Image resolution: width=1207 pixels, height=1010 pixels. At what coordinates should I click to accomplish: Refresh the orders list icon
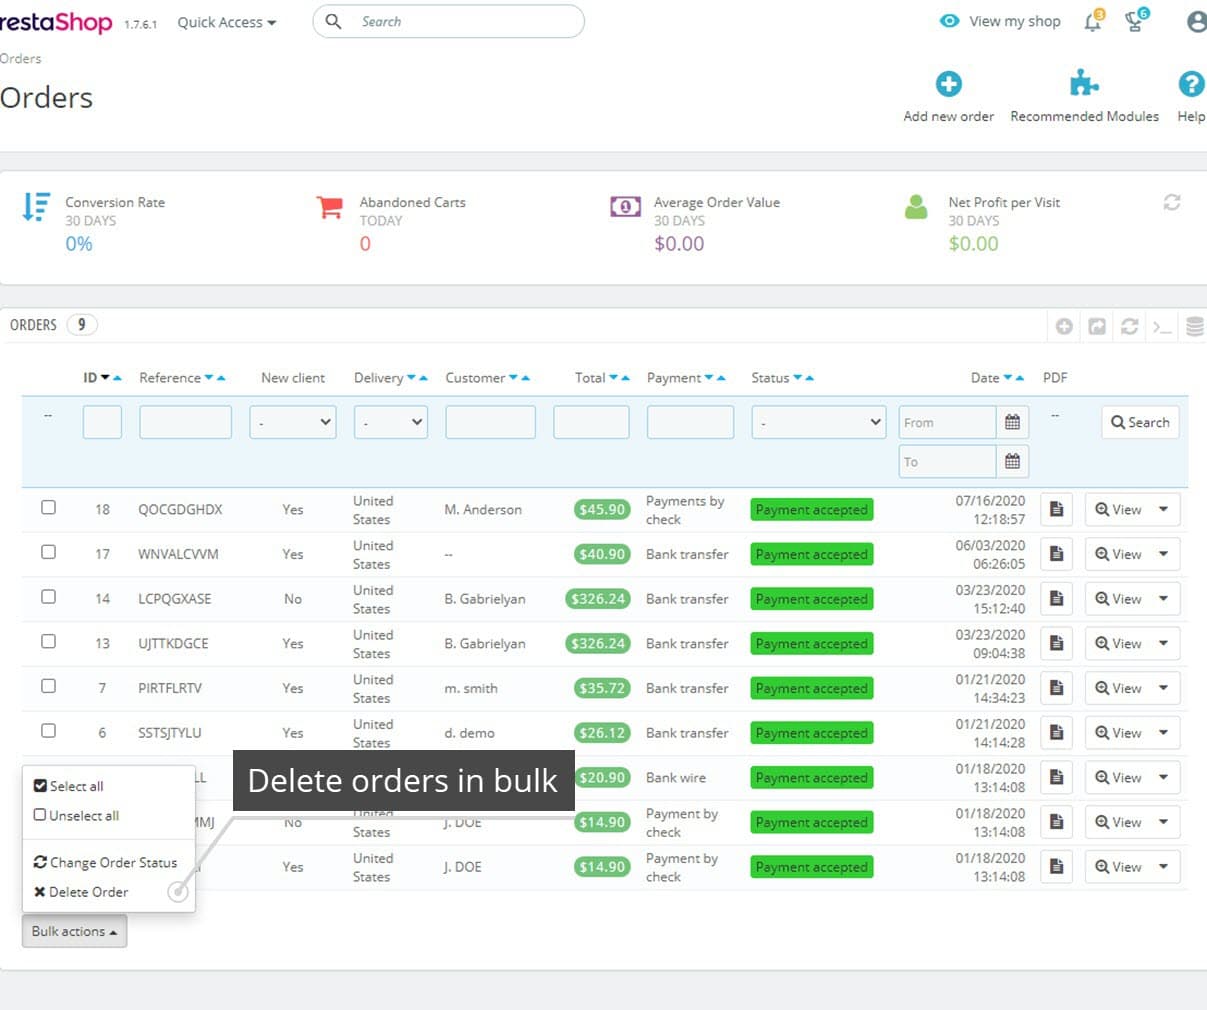(1129, 326)
